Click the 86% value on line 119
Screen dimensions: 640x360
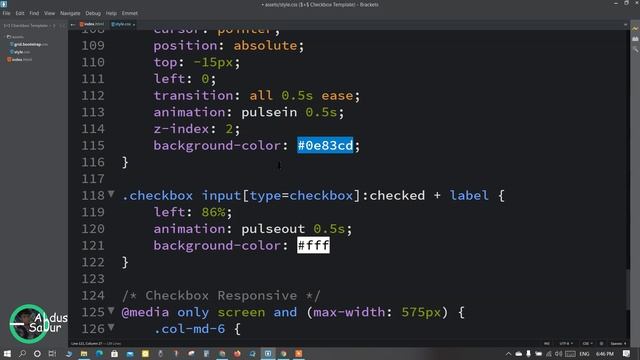[213, 212]
